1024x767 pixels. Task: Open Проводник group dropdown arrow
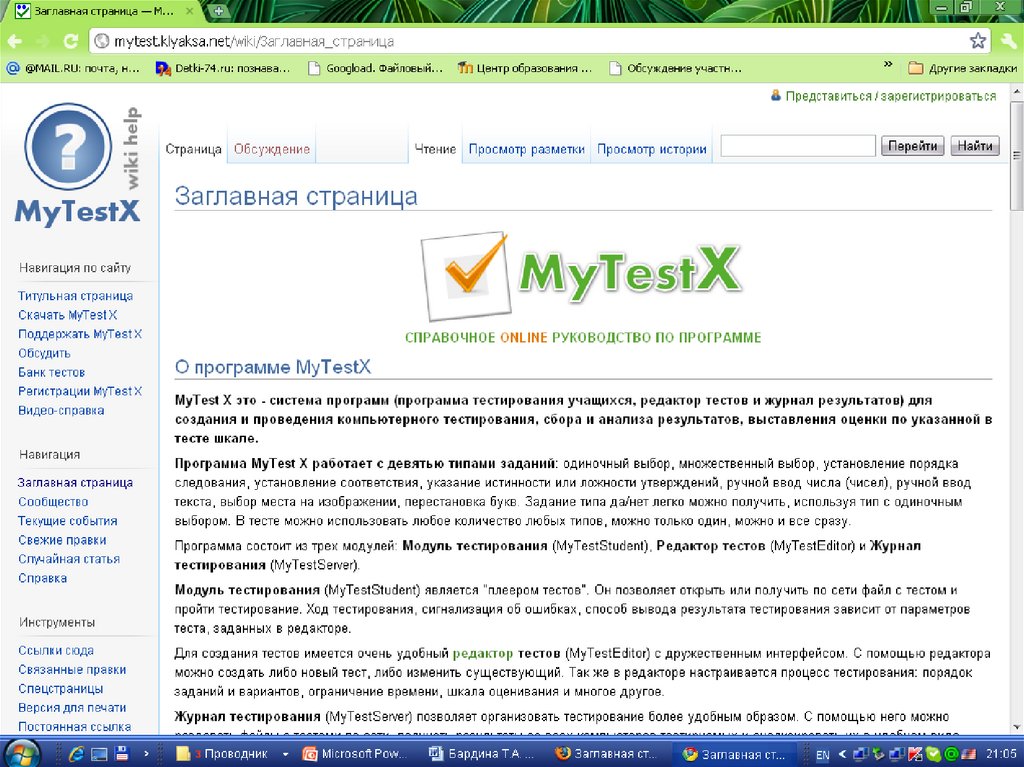285,754
